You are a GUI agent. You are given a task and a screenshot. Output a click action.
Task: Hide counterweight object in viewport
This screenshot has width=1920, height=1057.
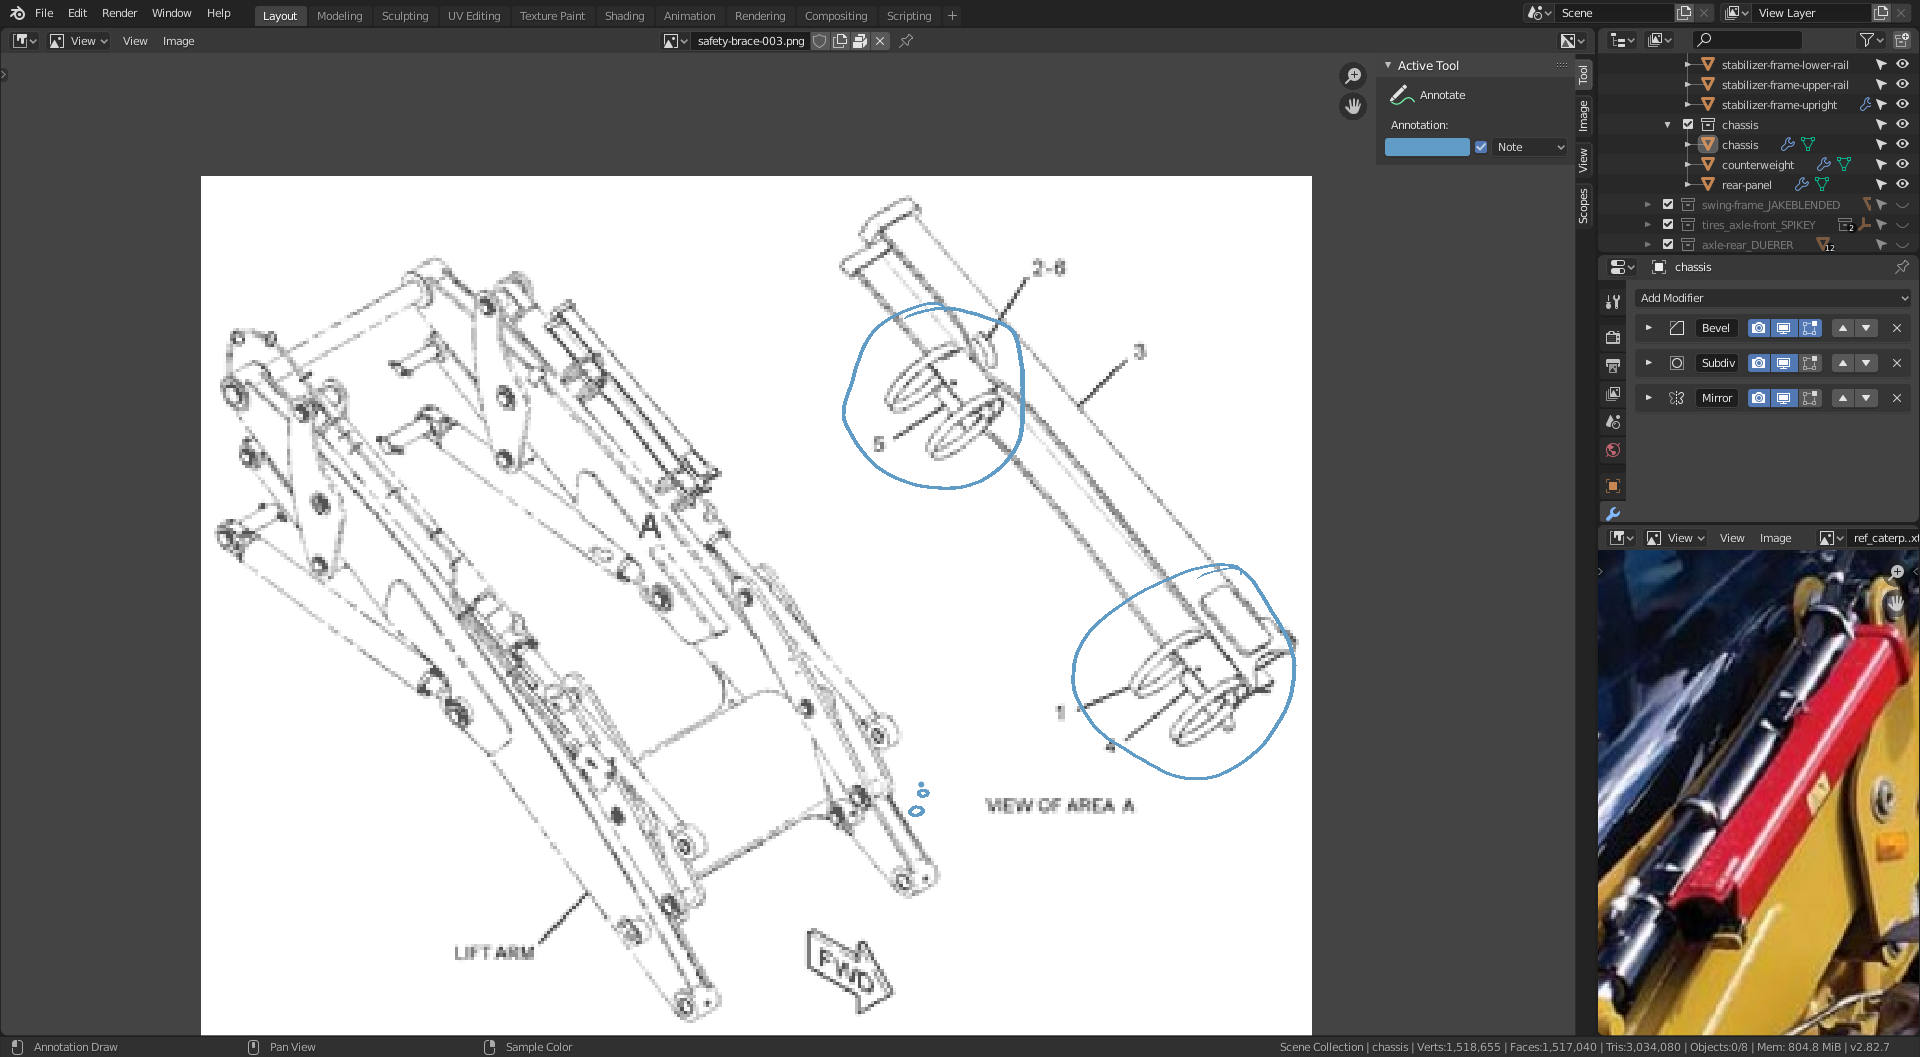(x=1903, y=165)
